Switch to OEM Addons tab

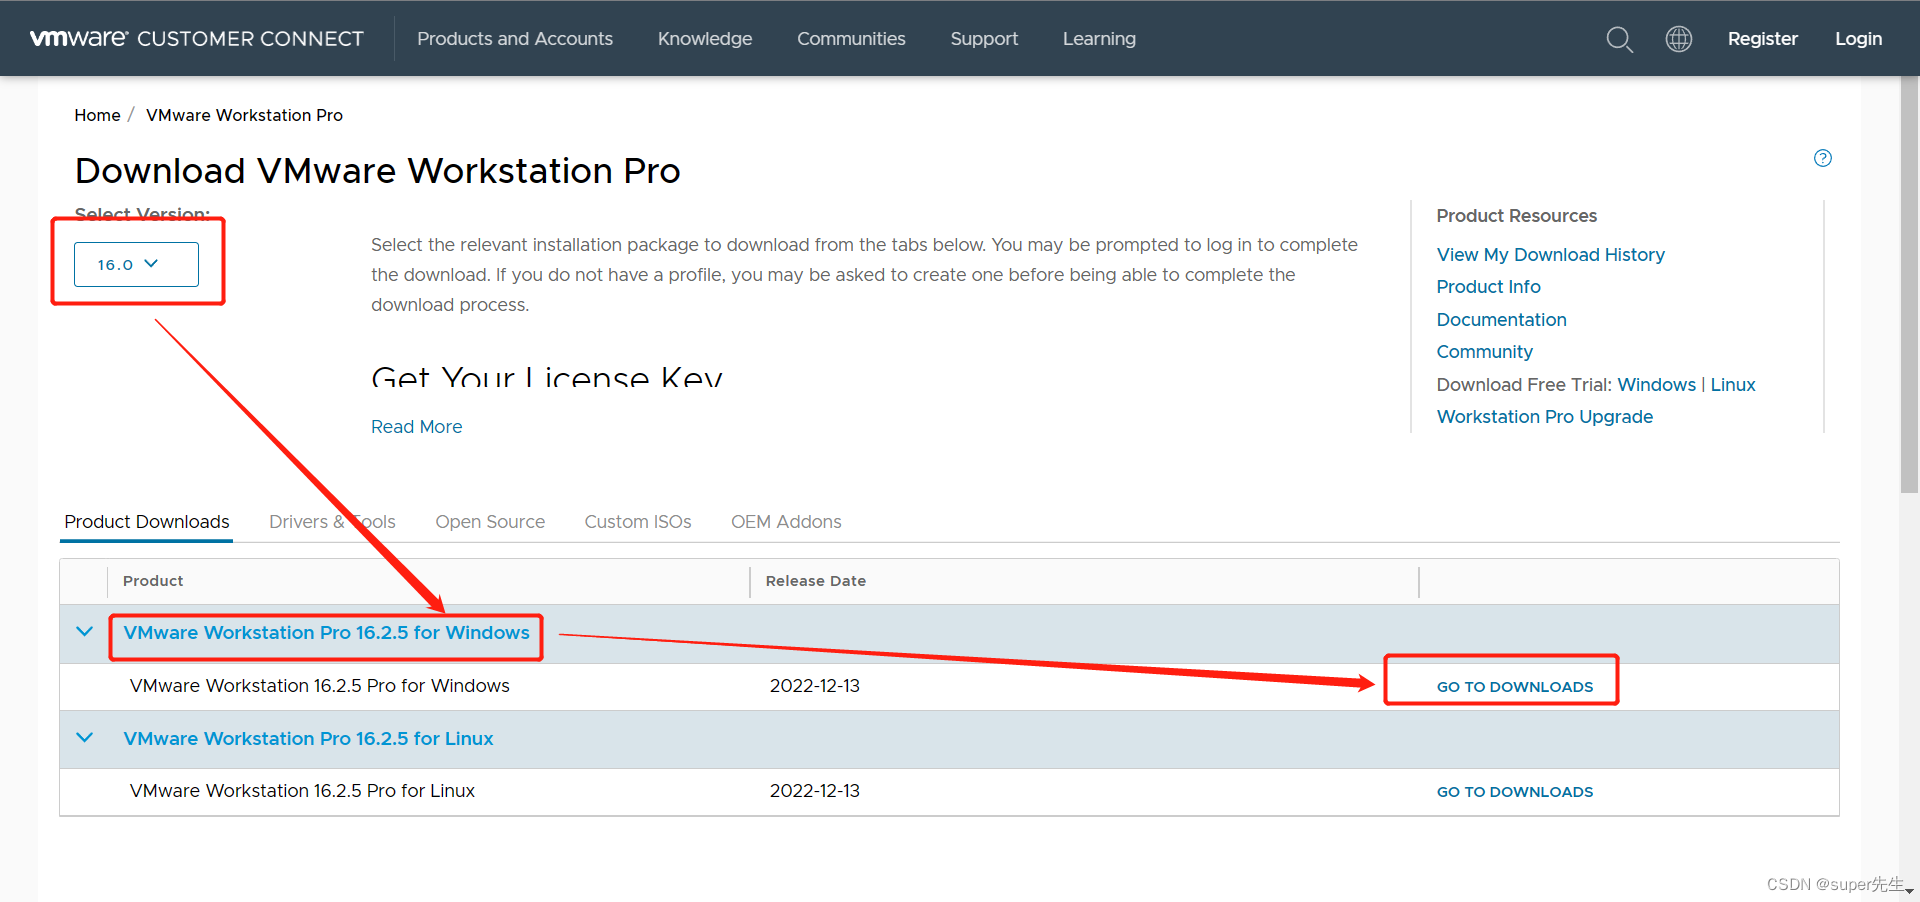(786, 522)
